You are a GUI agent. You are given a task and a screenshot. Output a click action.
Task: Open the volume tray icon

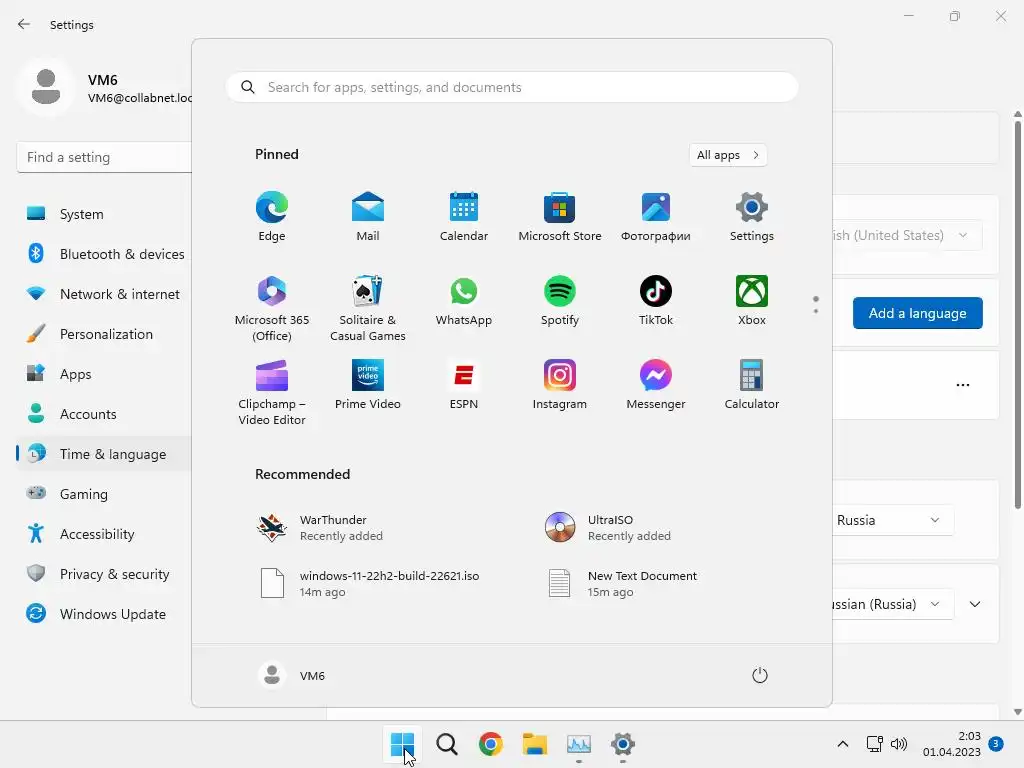[x=899, y=744]
